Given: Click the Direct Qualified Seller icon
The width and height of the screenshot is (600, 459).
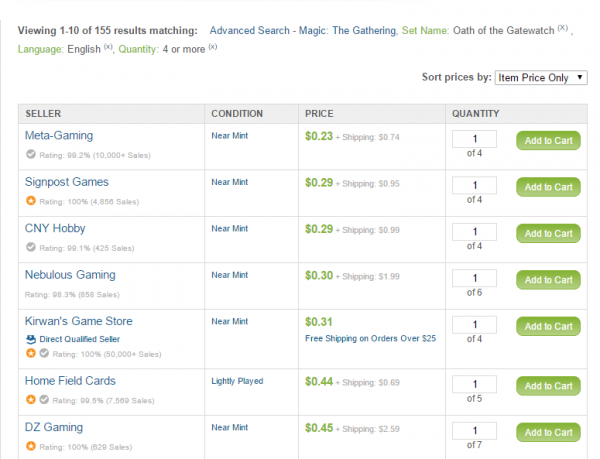Looking at the screenshot, I should point(31,340).
